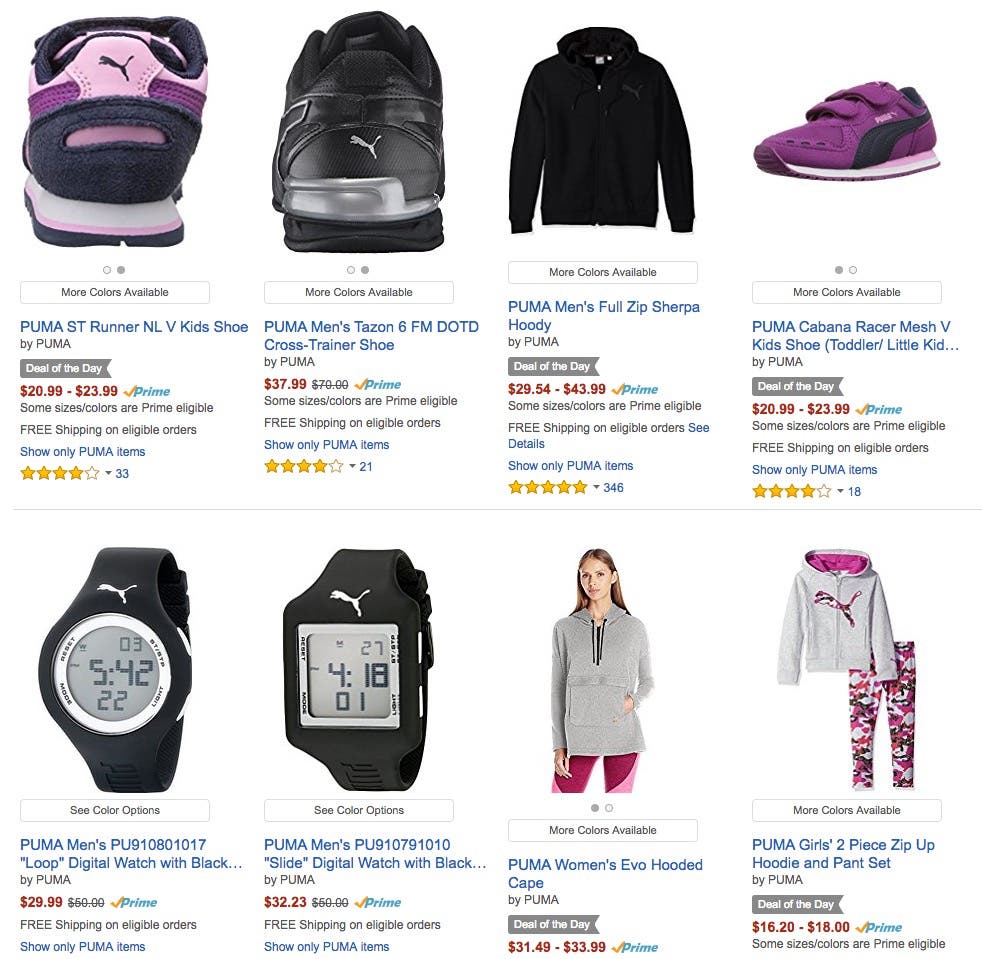Click the Deal of the Day badge on Sherpa Hoody
The image size is (982, 959).
pos(553,366)
